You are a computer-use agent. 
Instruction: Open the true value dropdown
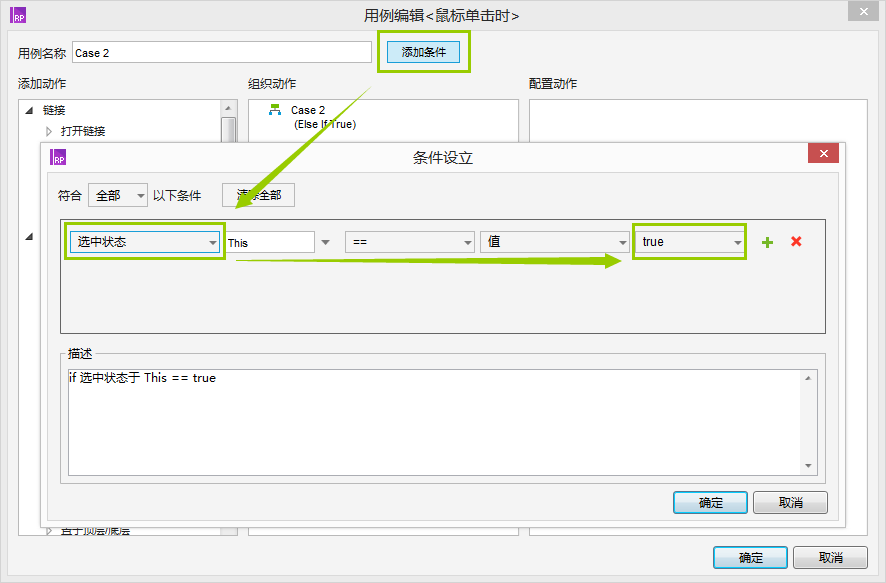[x=689, y=242]
